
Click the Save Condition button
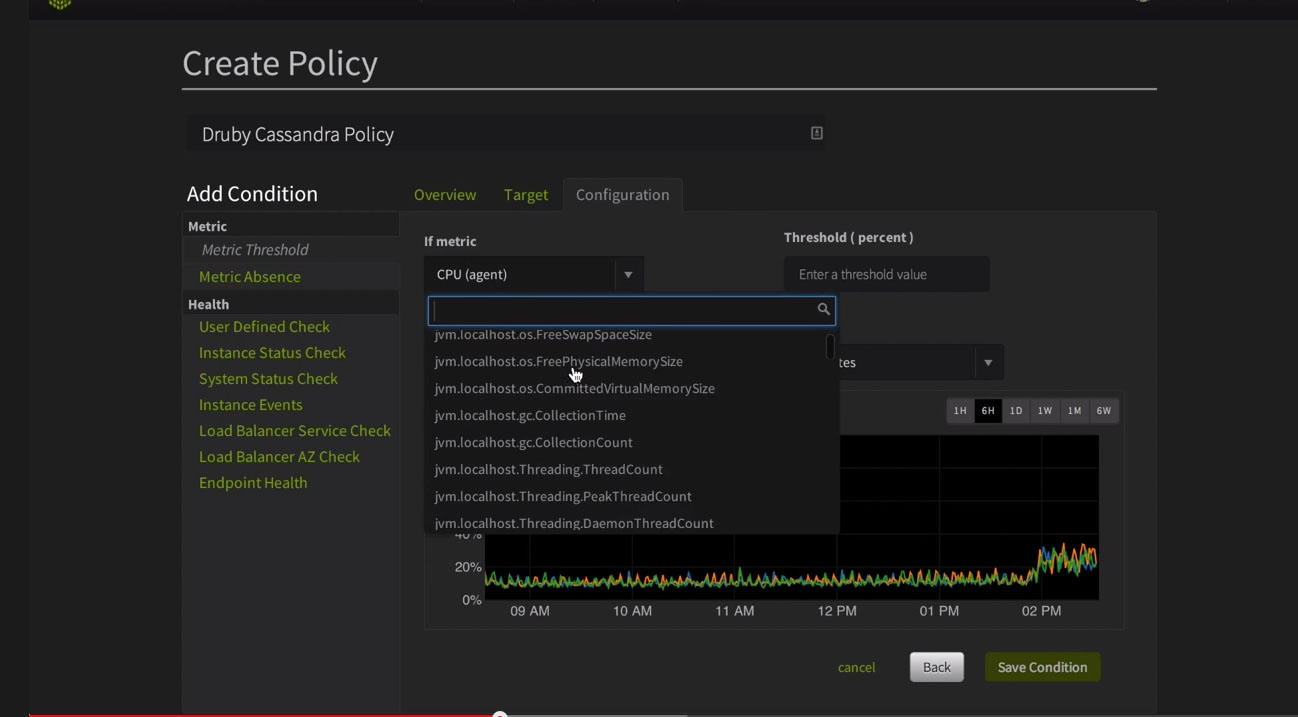(x=1042, y=666)
